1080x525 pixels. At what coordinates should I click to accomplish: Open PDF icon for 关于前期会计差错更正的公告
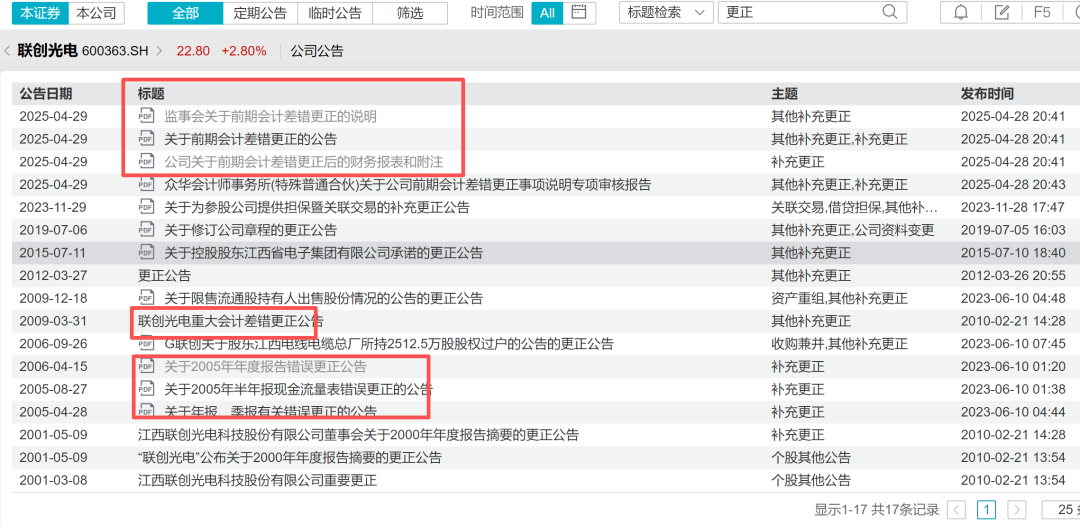(x=145, y=139)
